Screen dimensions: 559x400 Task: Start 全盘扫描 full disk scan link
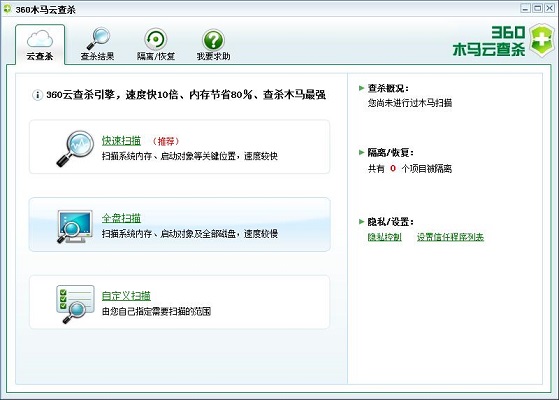tap(121, 218)
